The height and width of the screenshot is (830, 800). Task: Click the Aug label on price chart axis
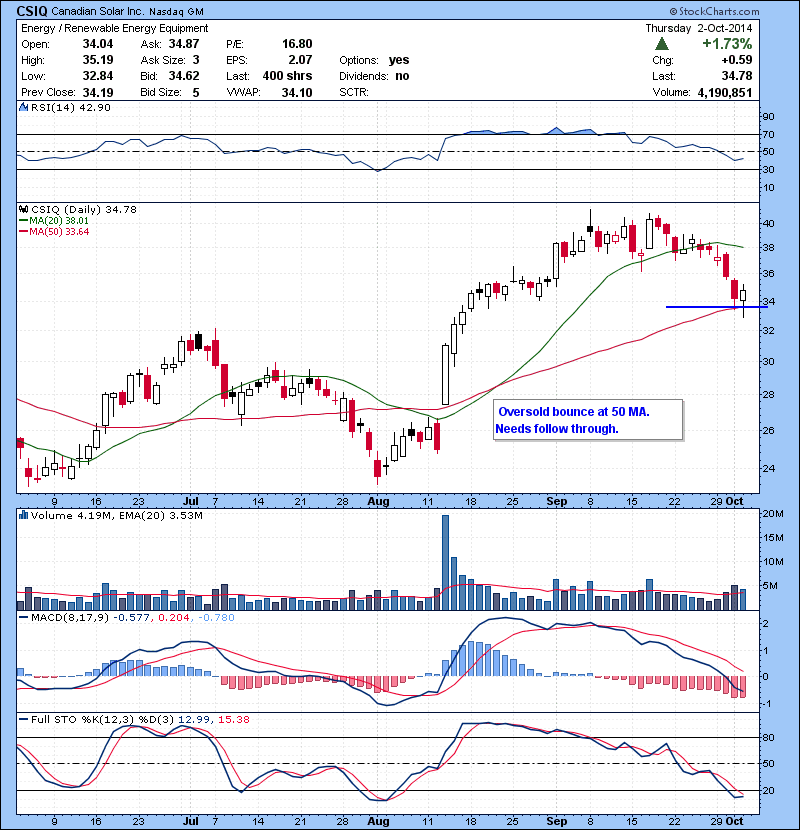(378, 501)
